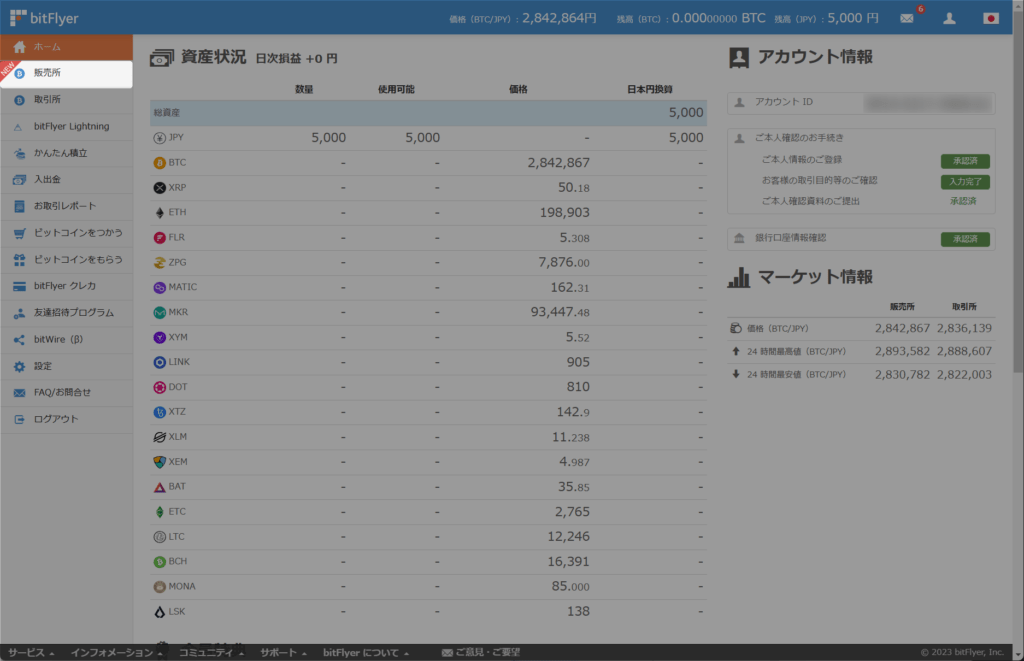Open 取引所 in the sidebar
This screenshot has height=661, width=1024.
pyautogui.click(x=67, y=100)
